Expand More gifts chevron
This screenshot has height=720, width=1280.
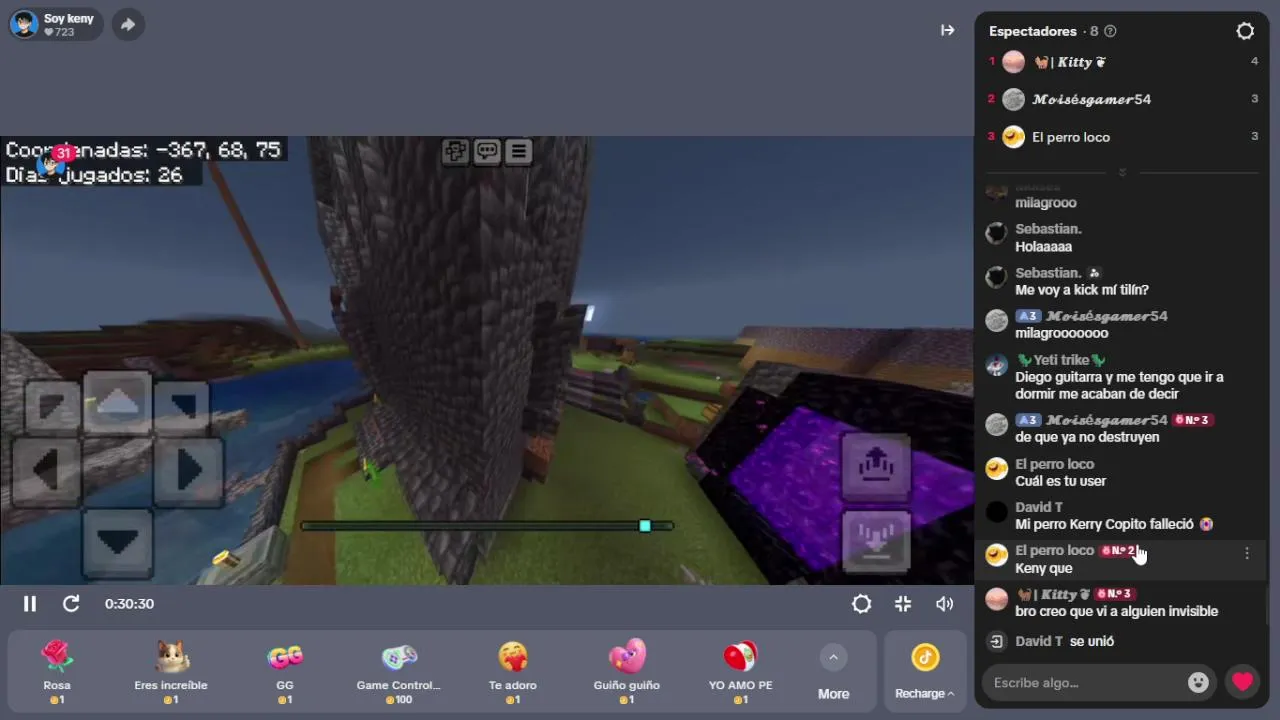833,657
